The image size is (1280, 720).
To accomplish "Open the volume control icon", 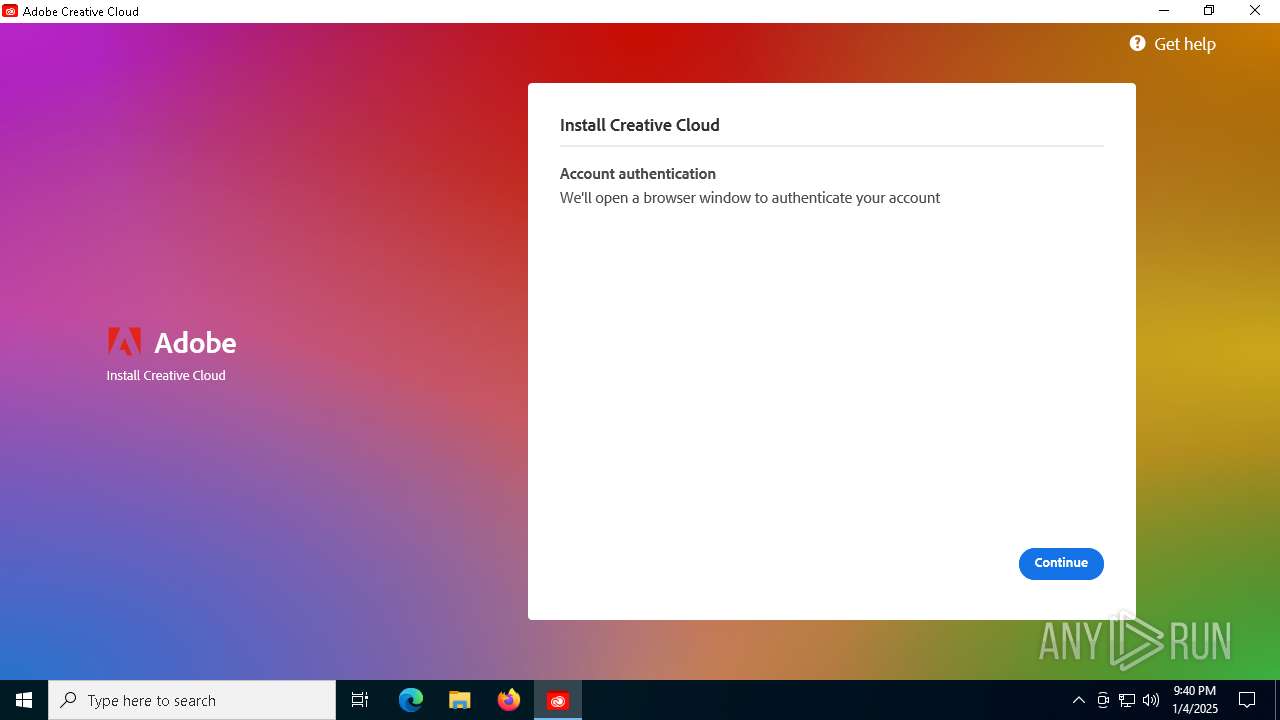I will pos(1151,700).
